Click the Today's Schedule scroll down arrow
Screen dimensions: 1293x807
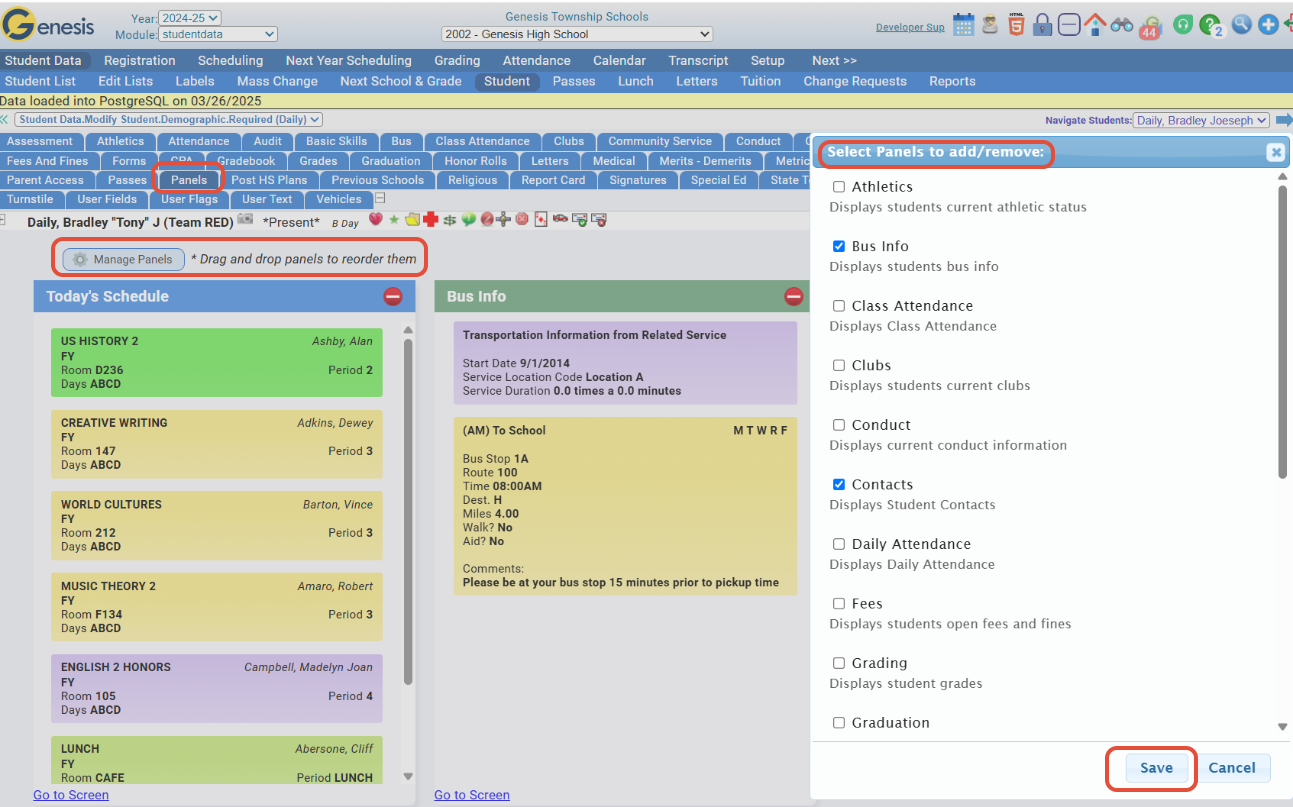[x=408, y=776]
